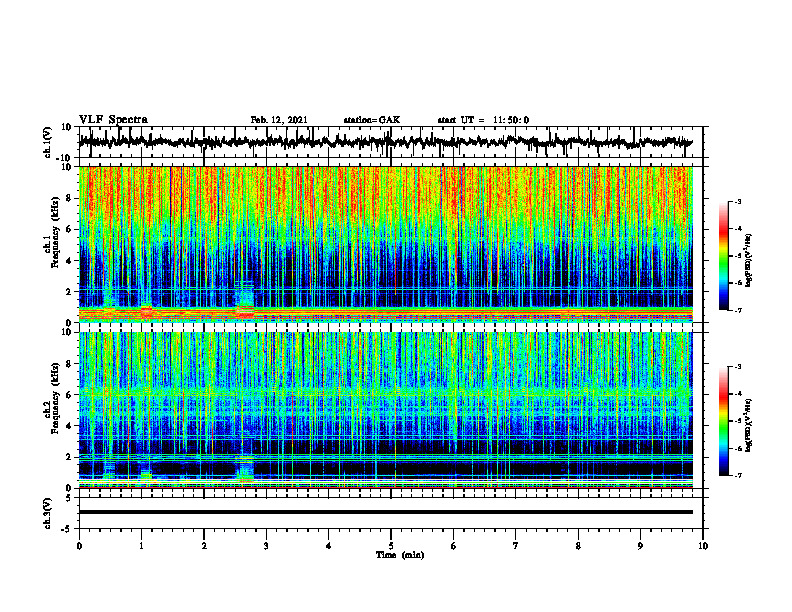Click the '-10' tick of ch.1(V) panel
Viewport: 792px width, 612px height.
[x=65, y=158]
